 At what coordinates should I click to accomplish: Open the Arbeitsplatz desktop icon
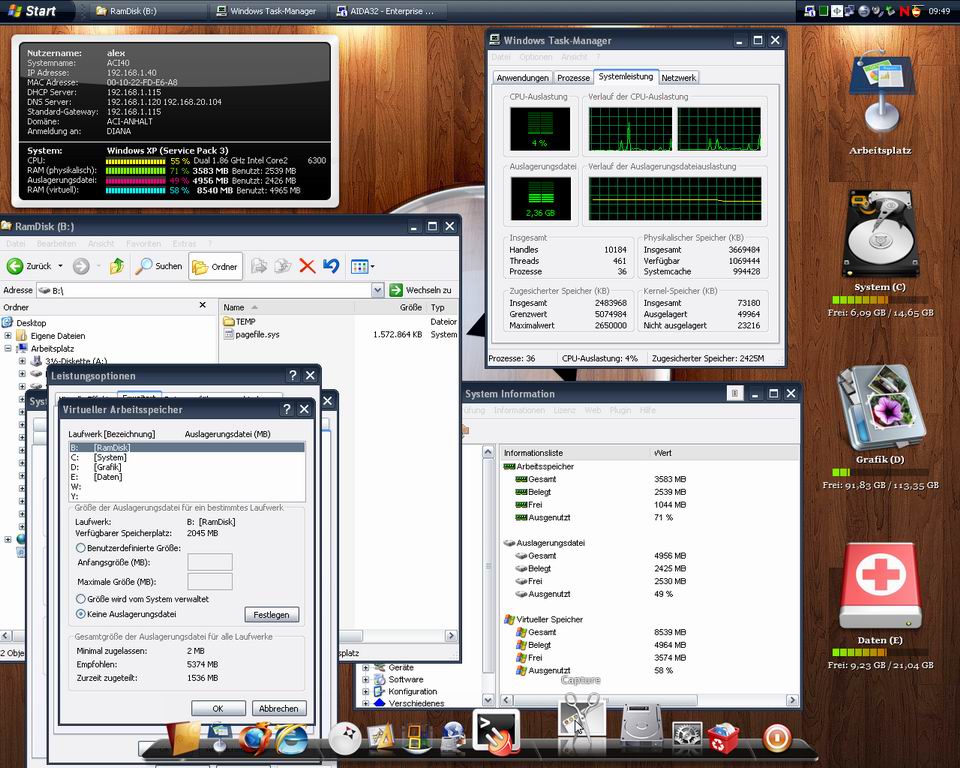tap(880, 104)
